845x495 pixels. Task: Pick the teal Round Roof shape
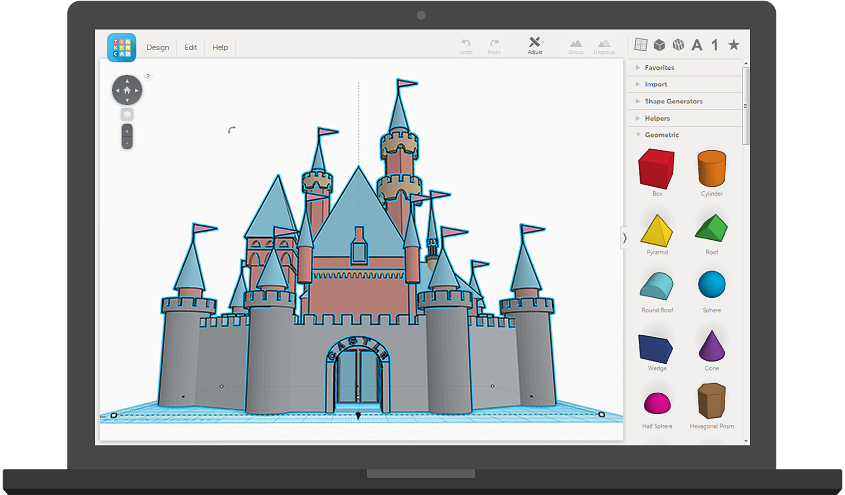(x=657, y=286)
